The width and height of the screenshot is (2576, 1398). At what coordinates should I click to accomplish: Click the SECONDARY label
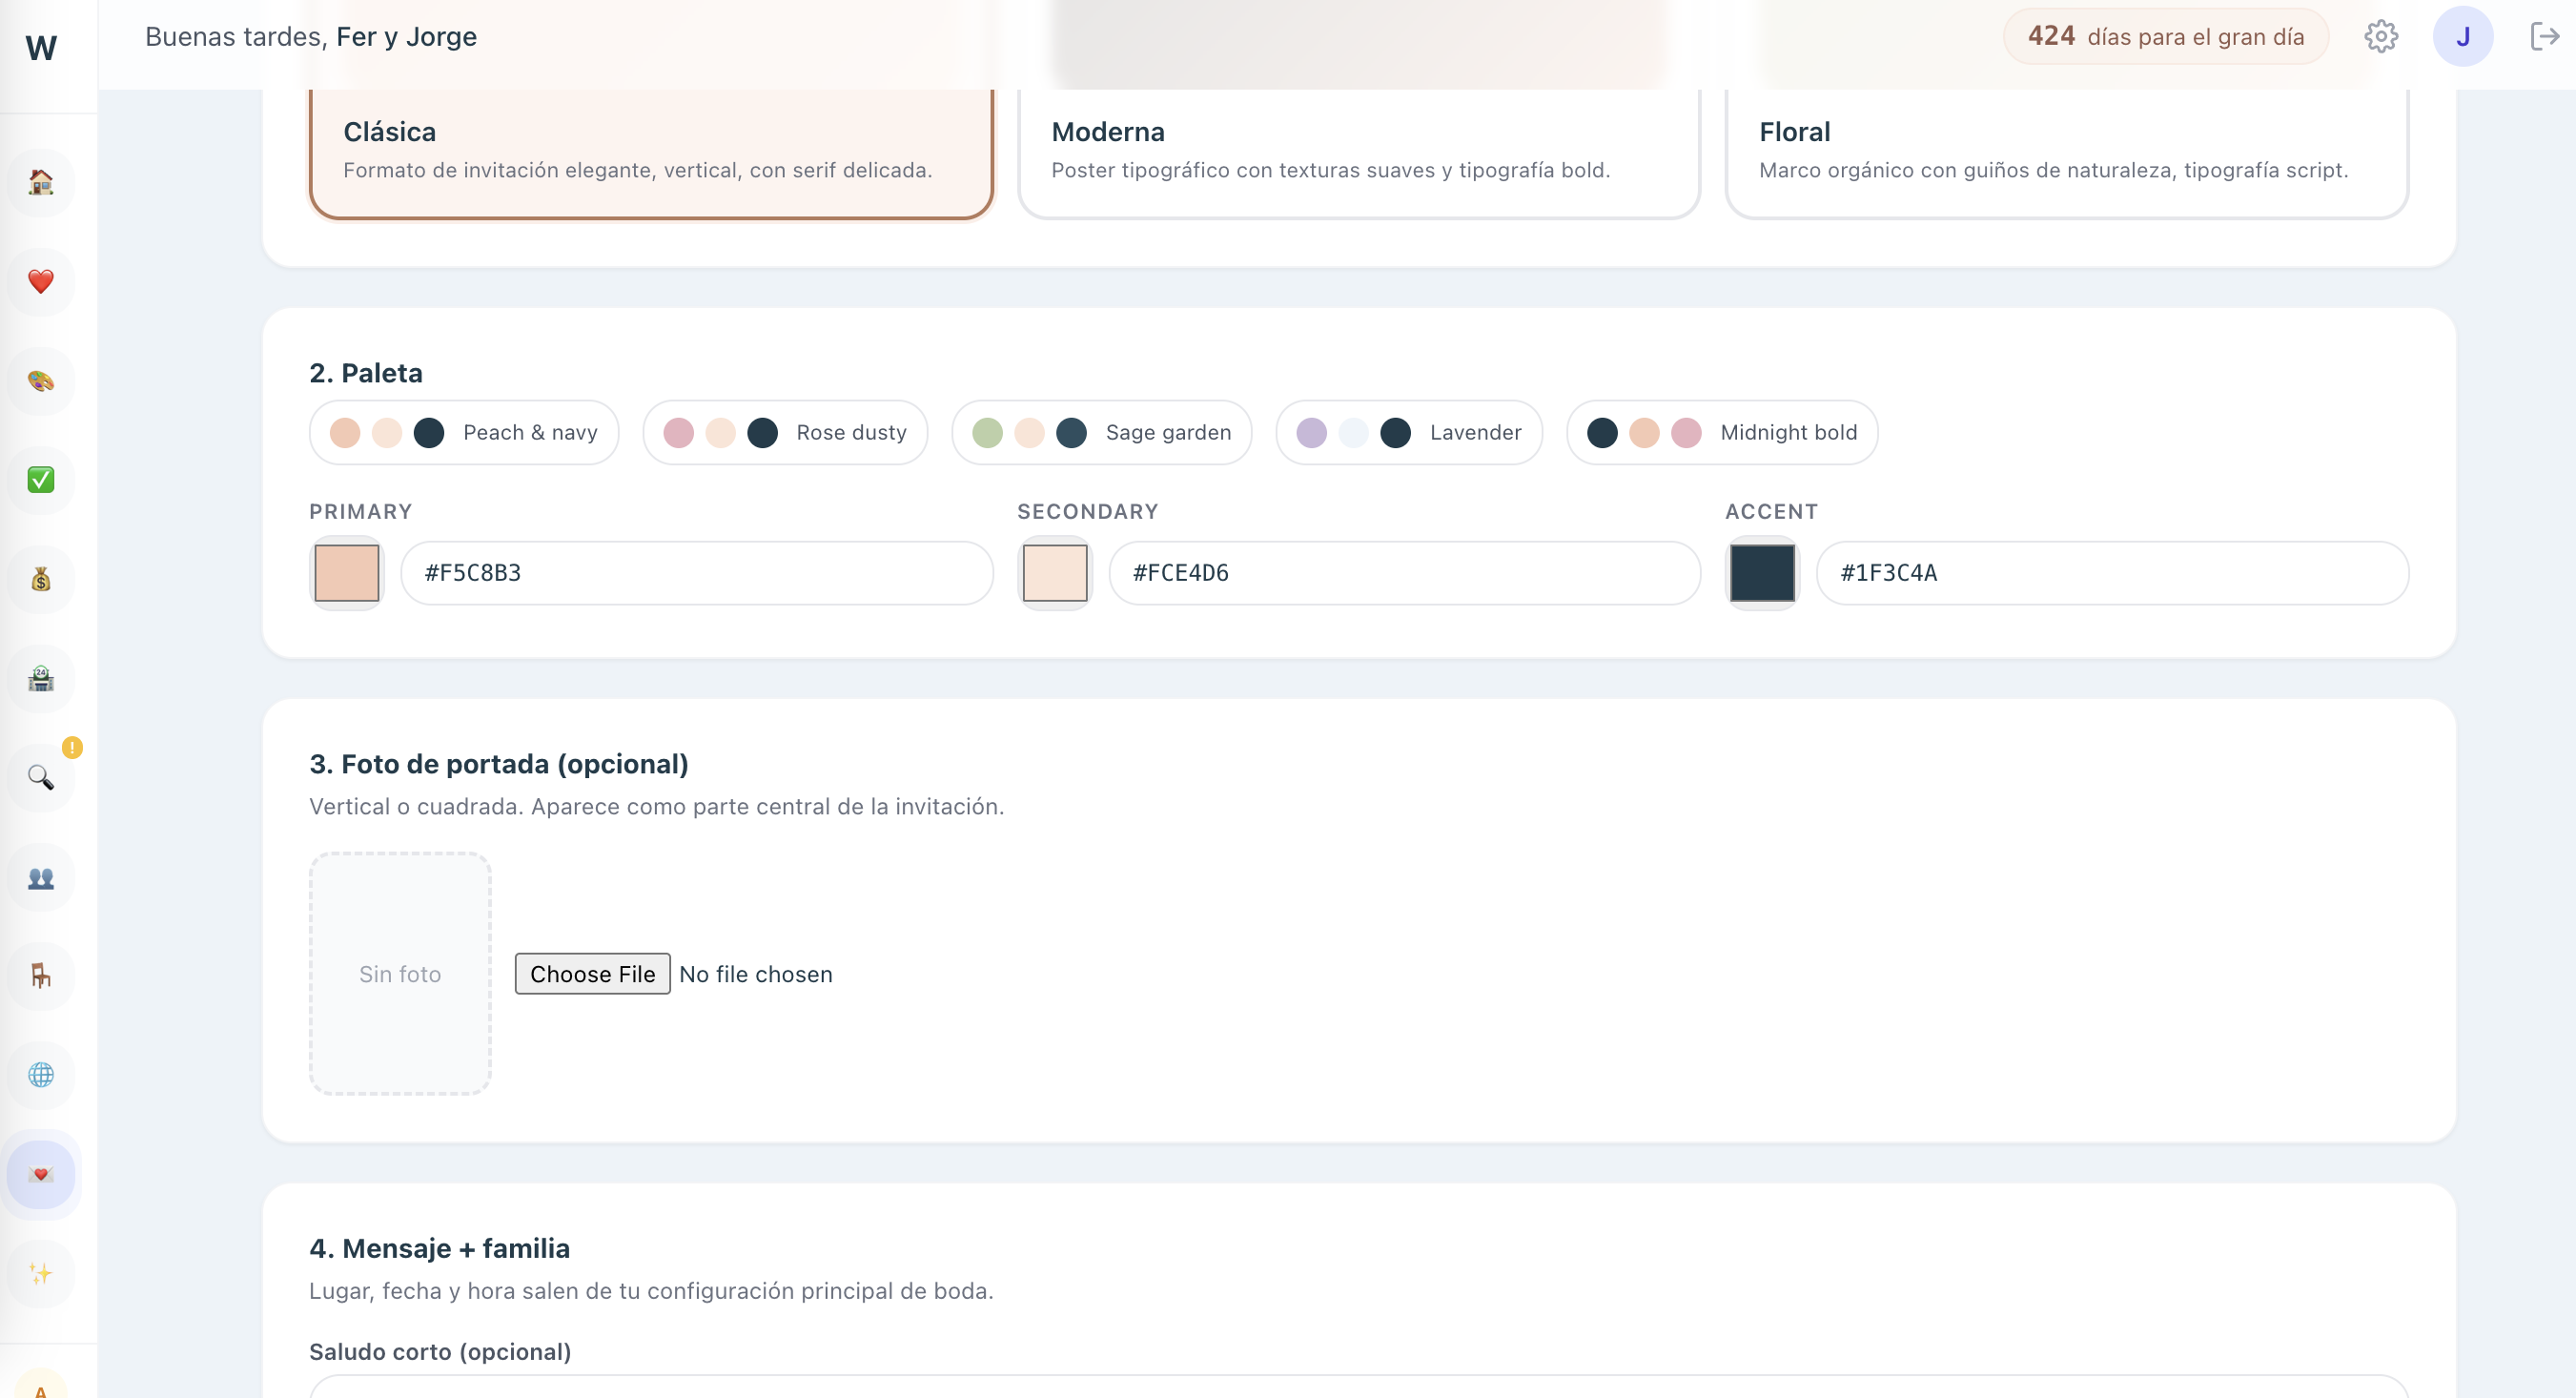pos(1088,511)
